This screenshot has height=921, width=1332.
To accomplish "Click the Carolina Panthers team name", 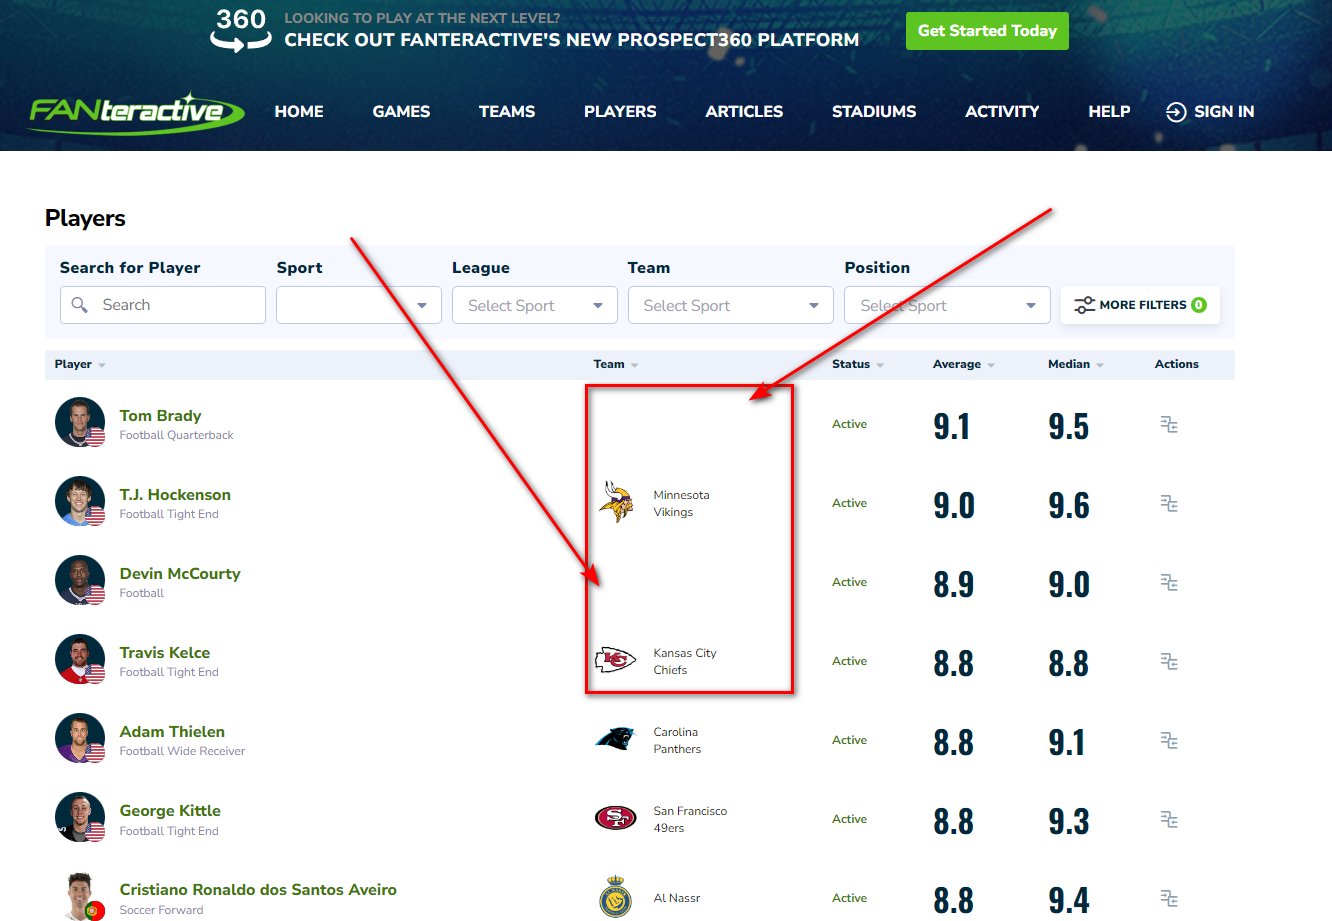I will click(677, 740).
